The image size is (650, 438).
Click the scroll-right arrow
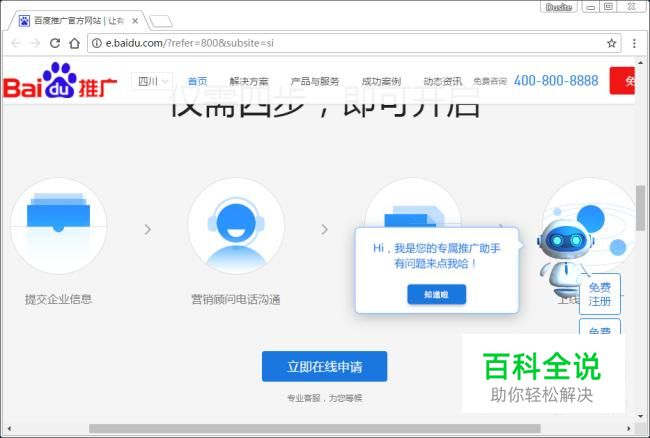pyautogui.click(x=629, y=428)
